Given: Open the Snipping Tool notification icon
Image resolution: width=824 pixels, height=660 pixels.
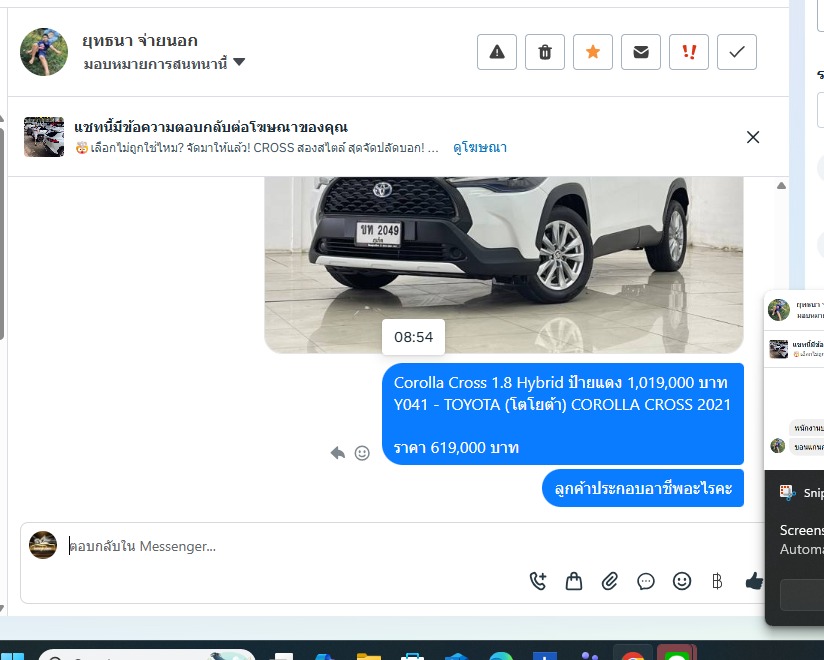Looking at the screenshot, I should pos(787,492).
